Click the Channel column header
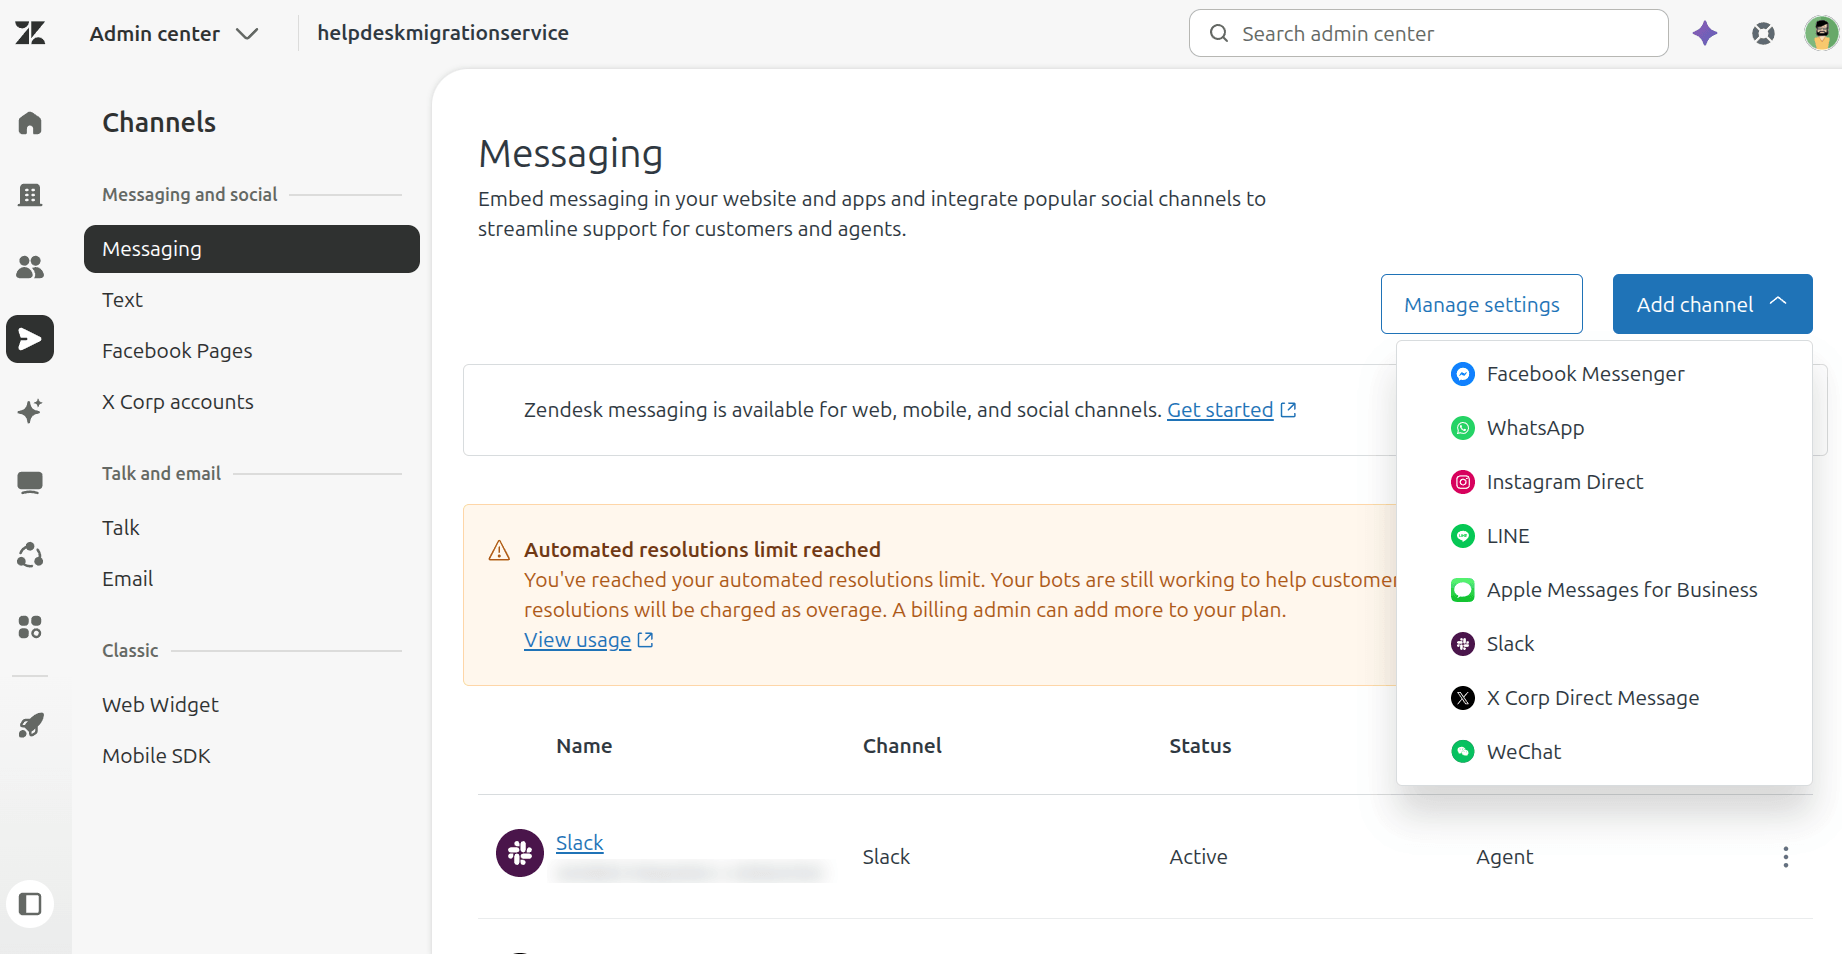The width and height of the screenshot is (1842, 954). pyautogui.click(x=902, y=746)
